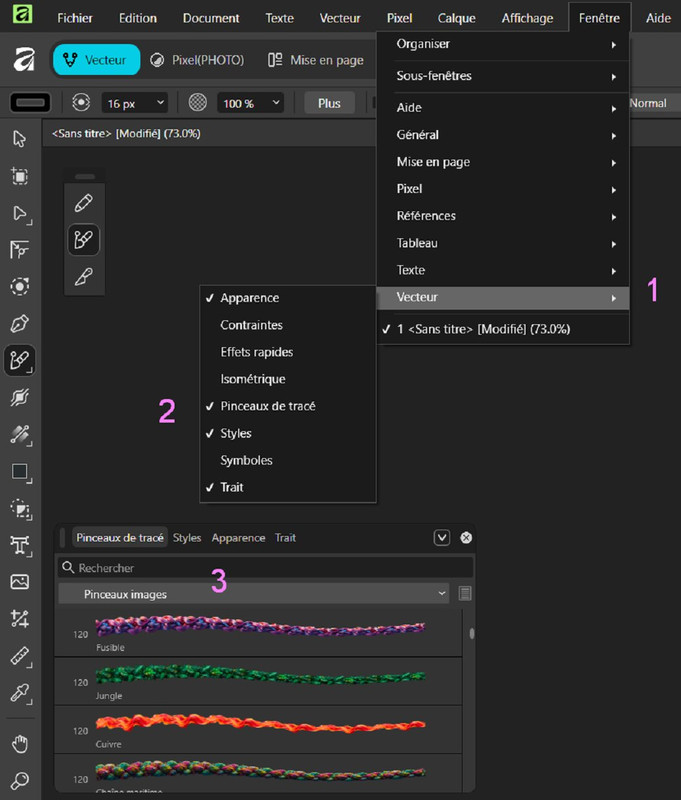Select the View hand tool
Viewport: 681px width, 800px height.
(x=19, y=744)
